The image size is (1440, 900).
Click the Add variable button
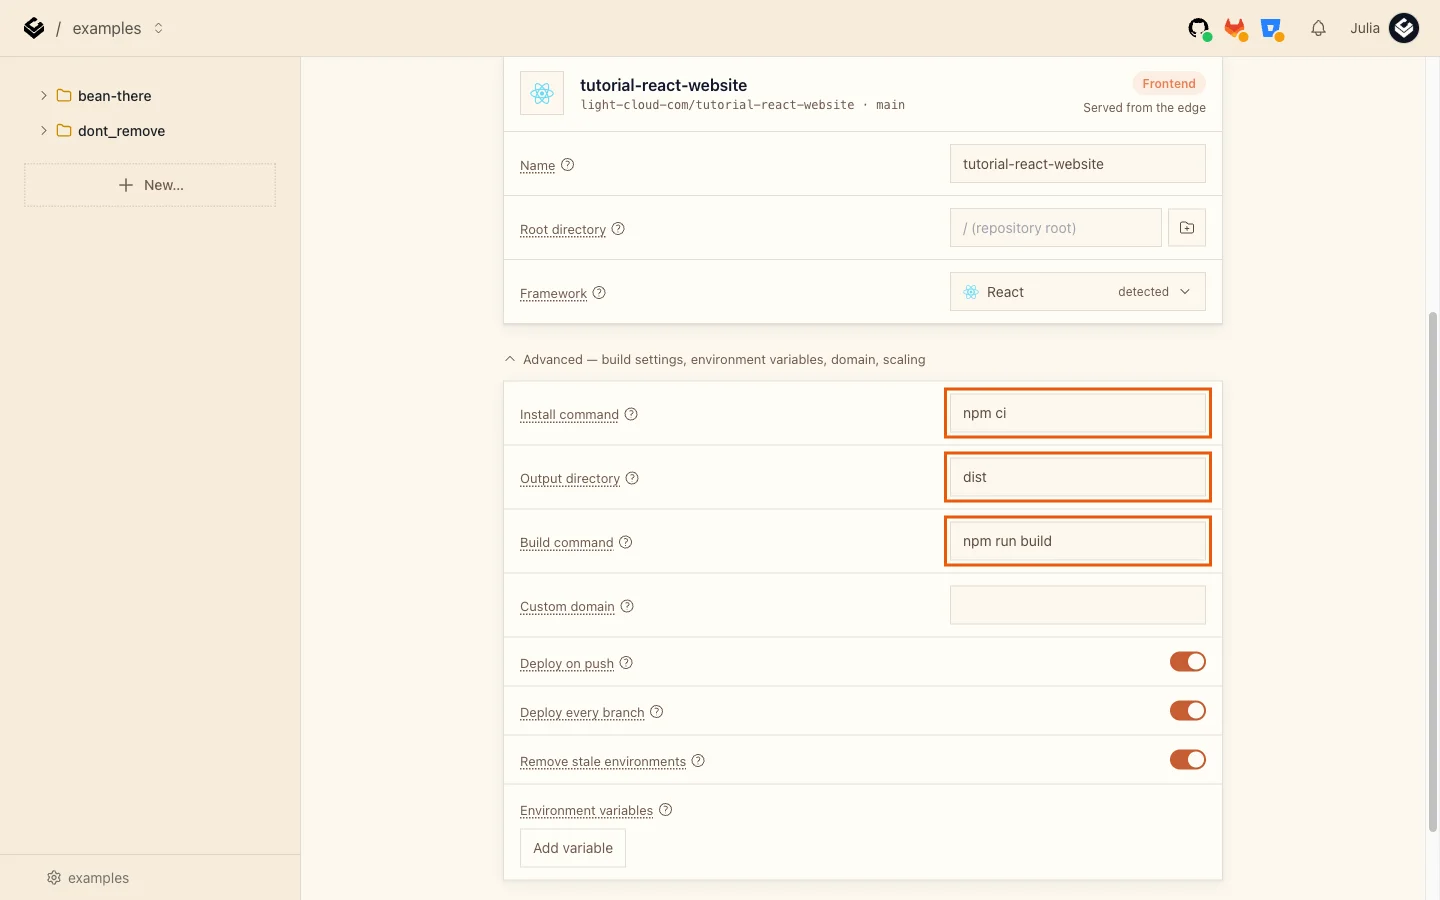click(573, 848)
